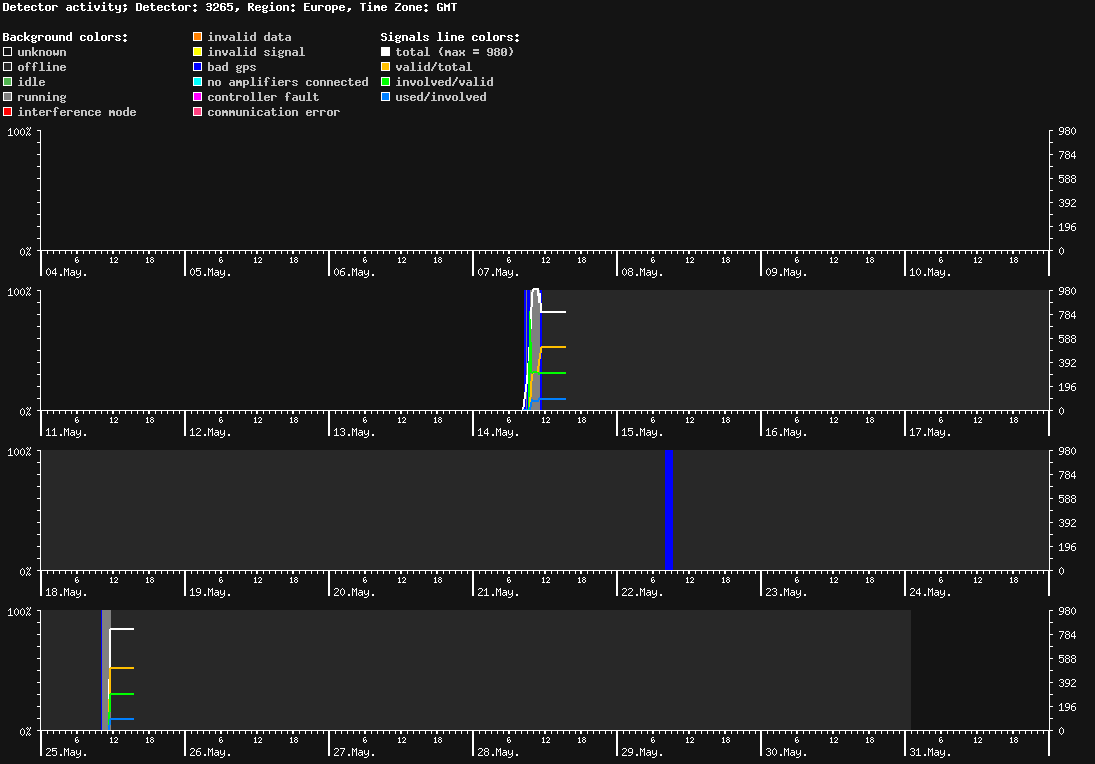The image size is (1095, 764).
Task: Click the blue bad gps bar on 22 May
Action: click(668, 510)
